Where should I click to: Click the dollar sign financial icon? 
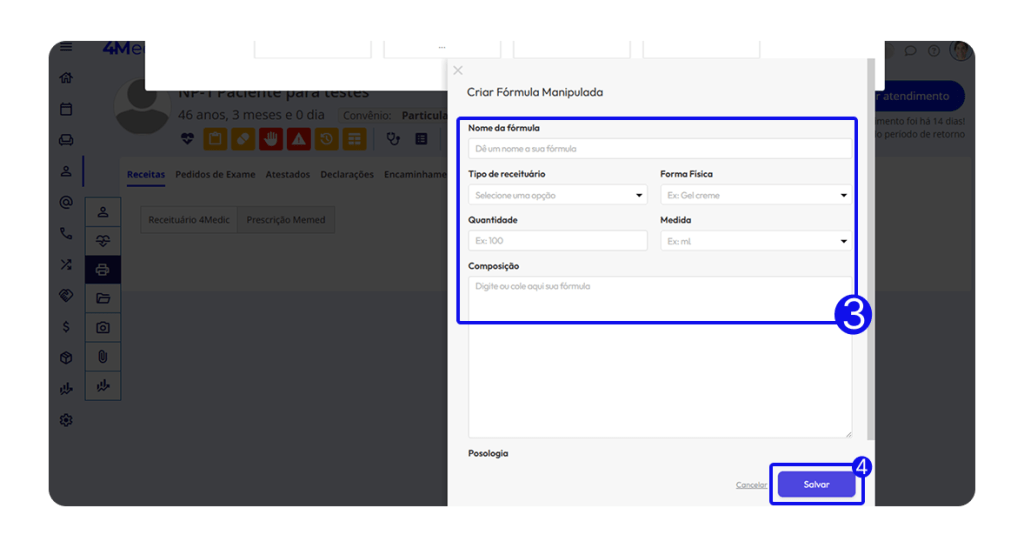click(66, 327)
